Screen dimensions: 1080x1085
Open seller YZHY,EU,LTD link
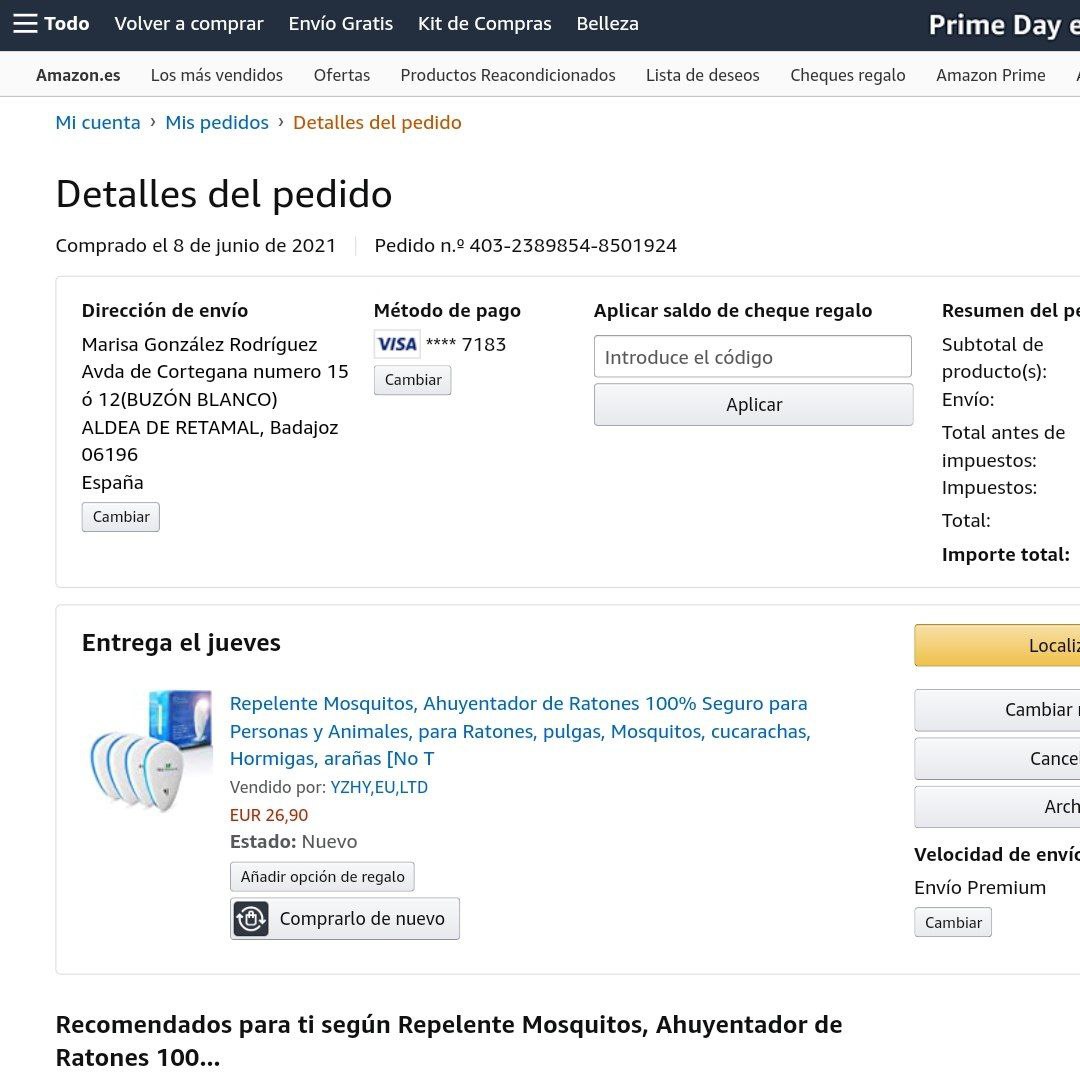(379, 787)
